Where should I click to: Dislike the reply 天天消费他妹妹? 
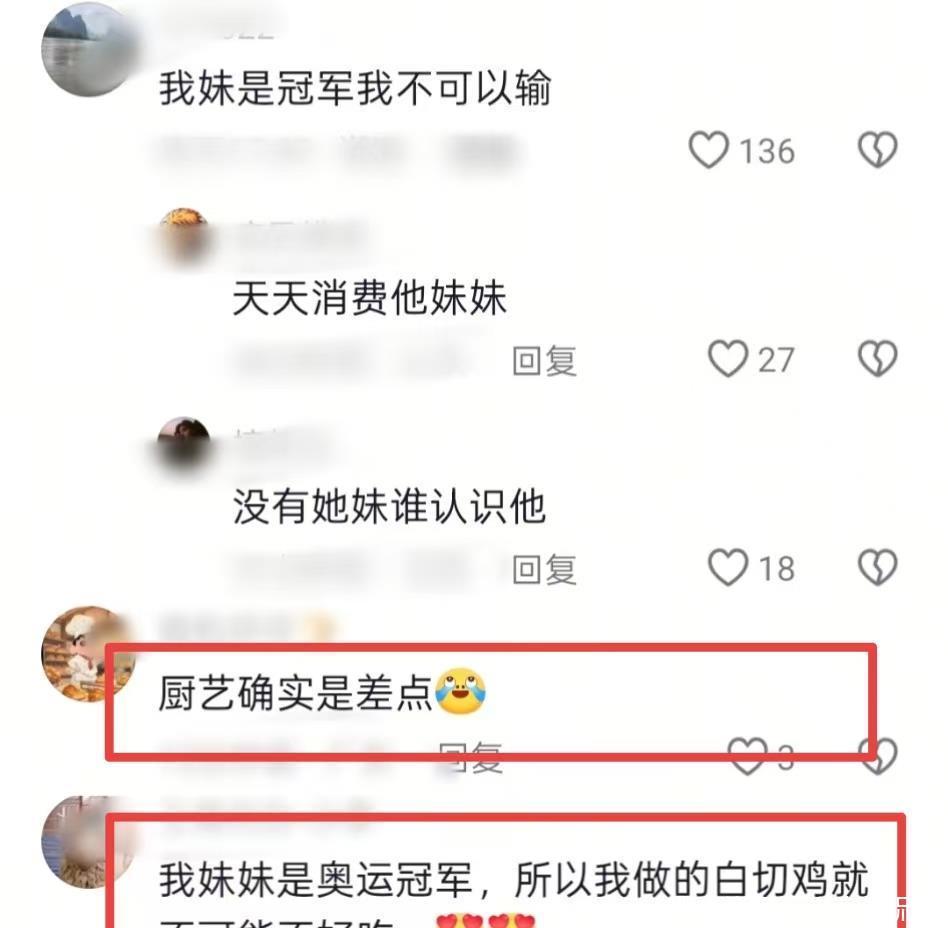coord(877,359)
